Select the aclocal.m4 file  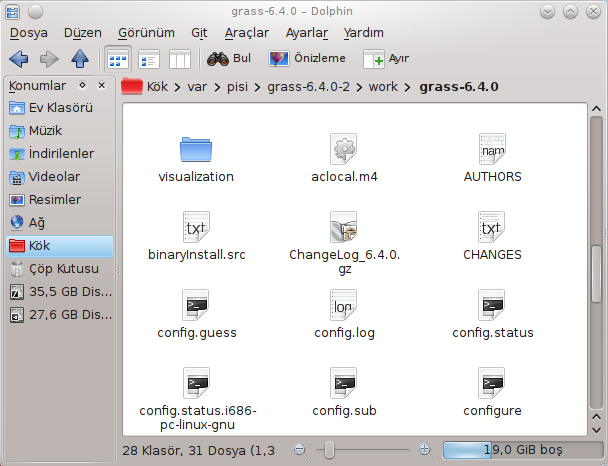[344, 158]
